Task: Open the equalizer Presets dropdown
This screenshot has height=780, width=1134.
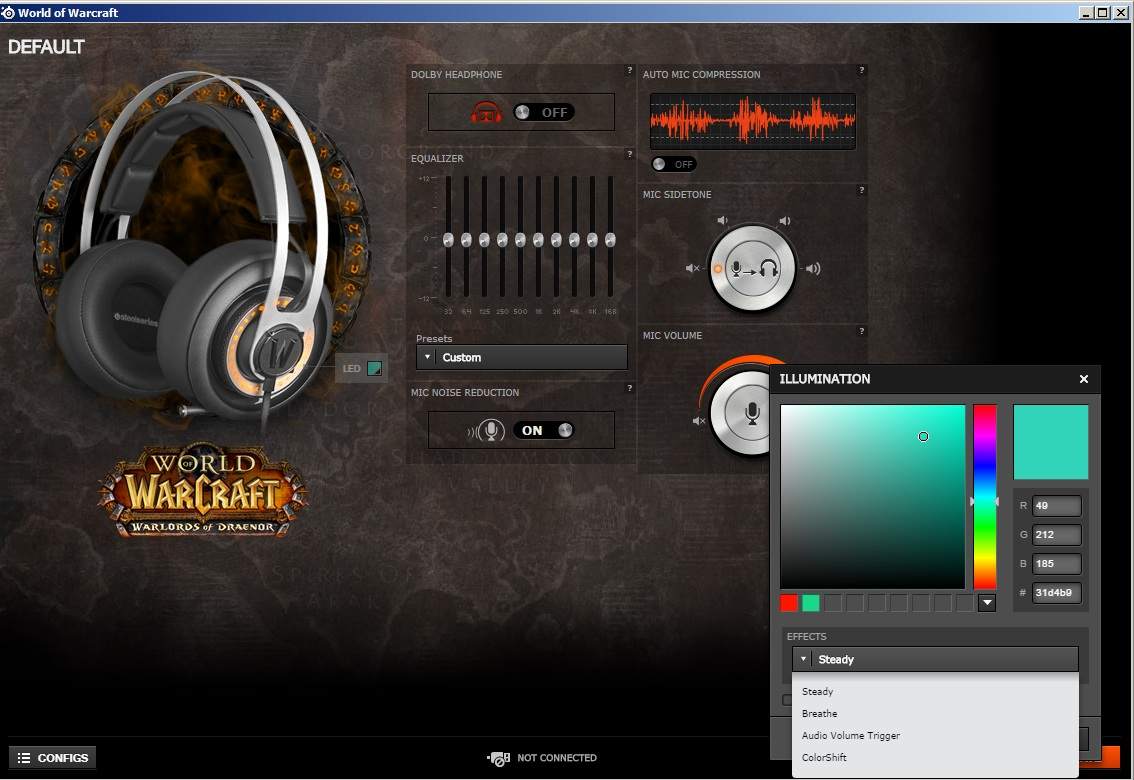Action: click(521, 357)
